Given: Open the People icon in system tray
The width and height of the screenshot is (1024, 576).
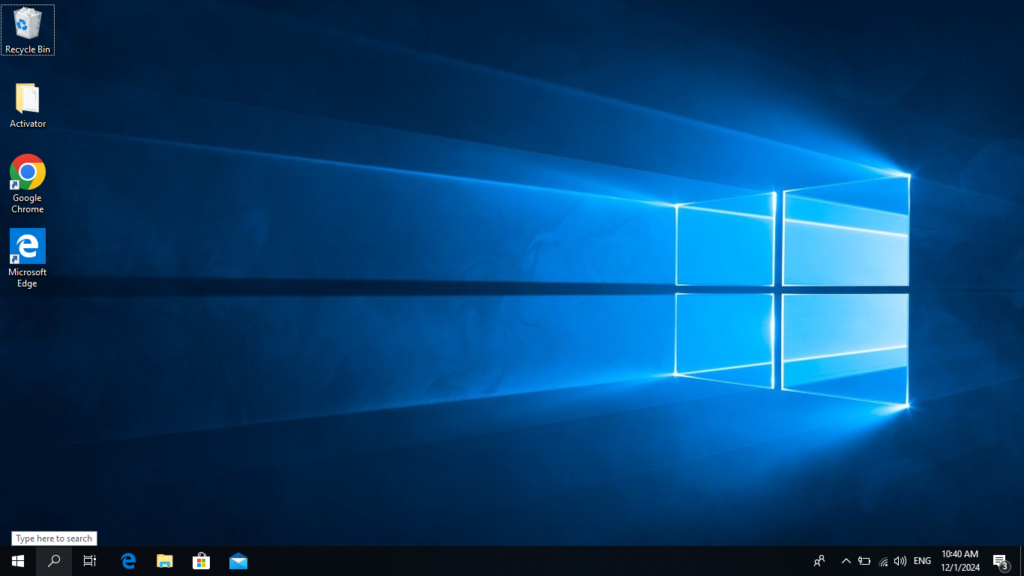Looking at the screenshot, I should click(x=819, y=561).
